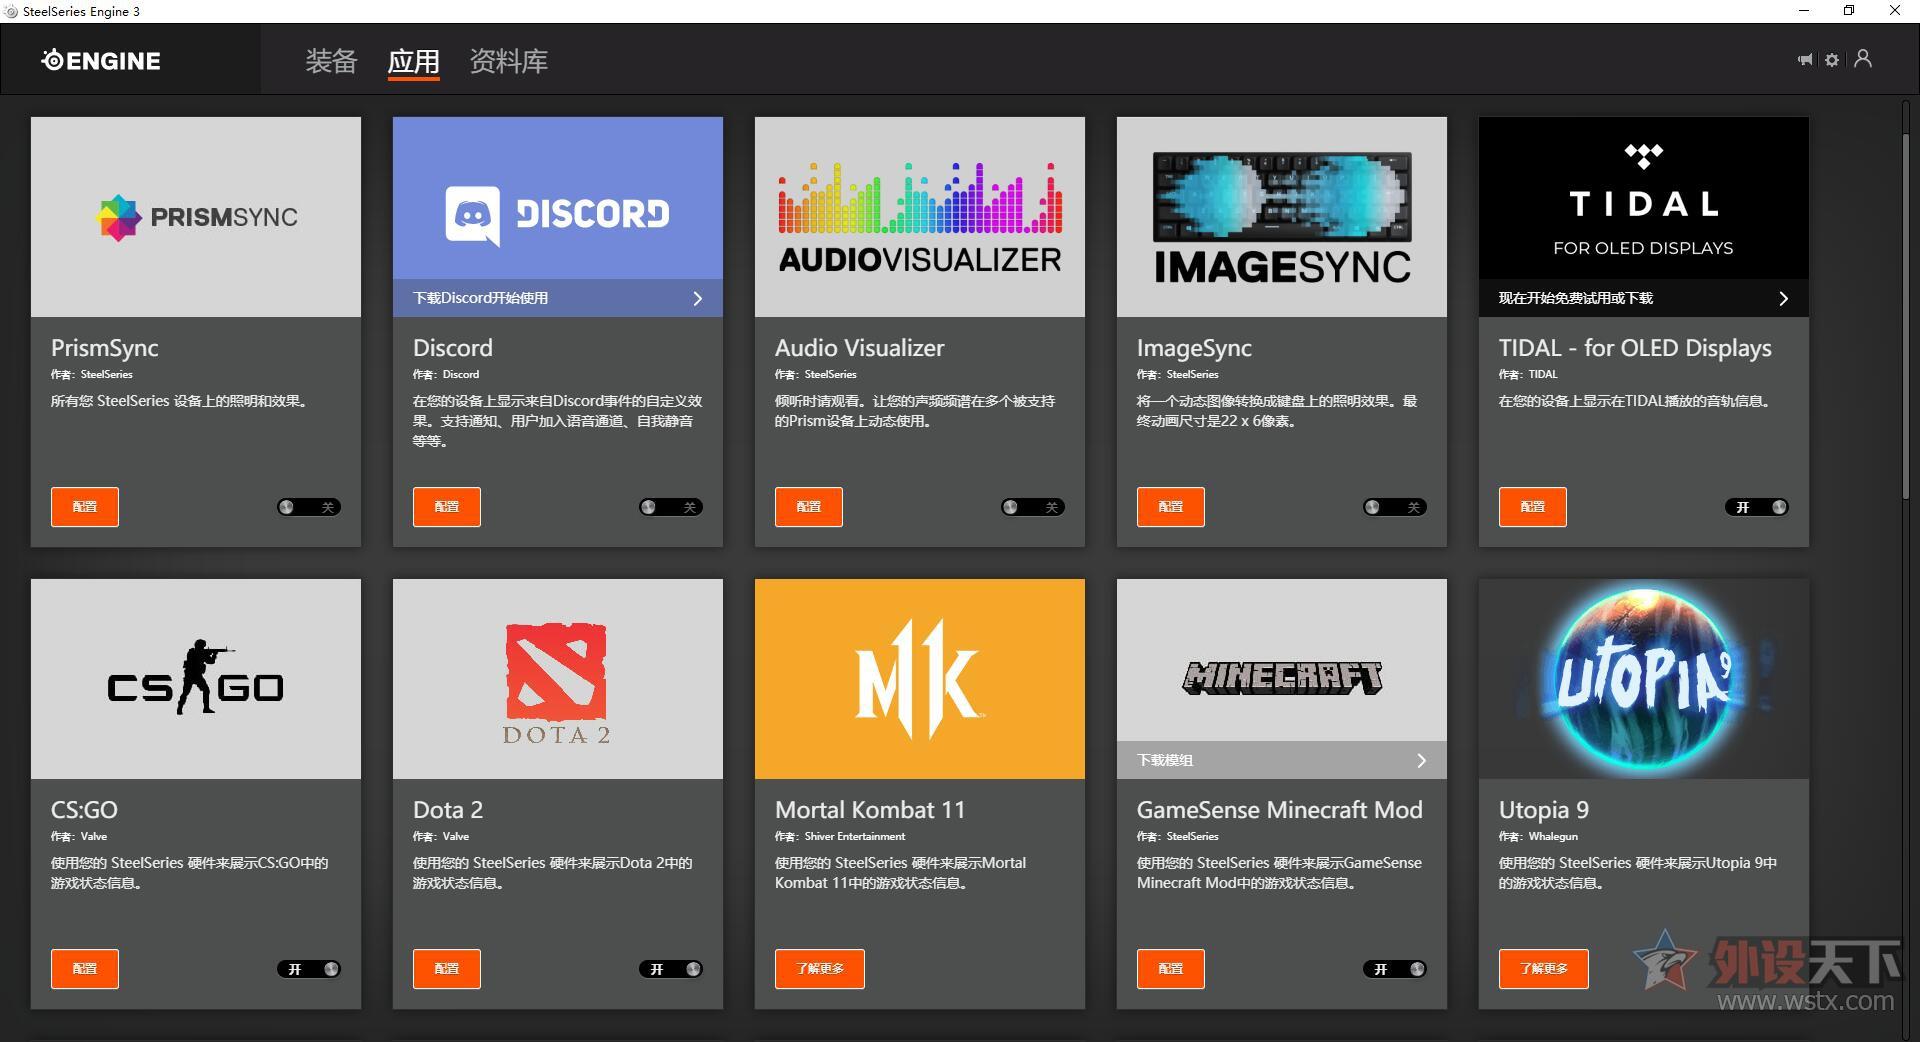
Task: Open the user account icon
Action: [1863, 59]
